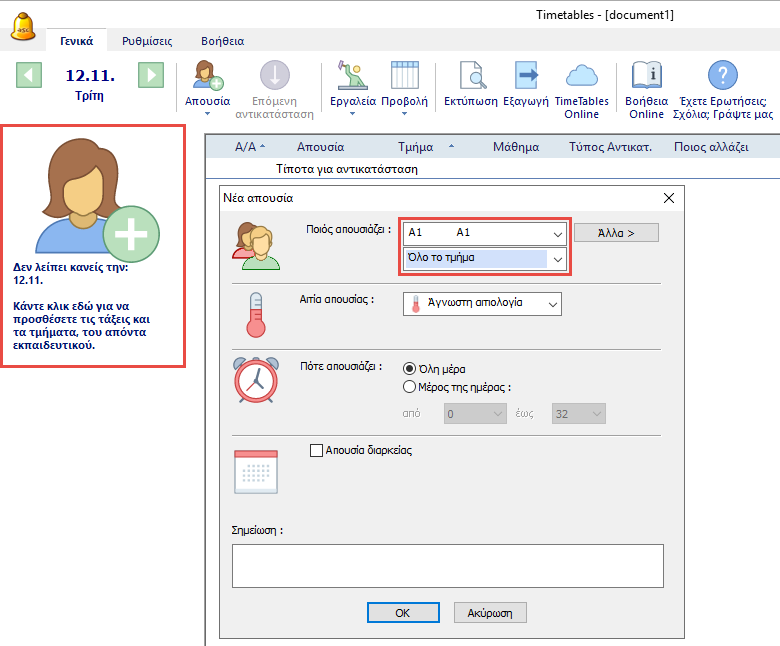The height and width of the screenshot is (646, 780).
Task: Go to previous day with left arrow
Action: click(x=29, y=75)
